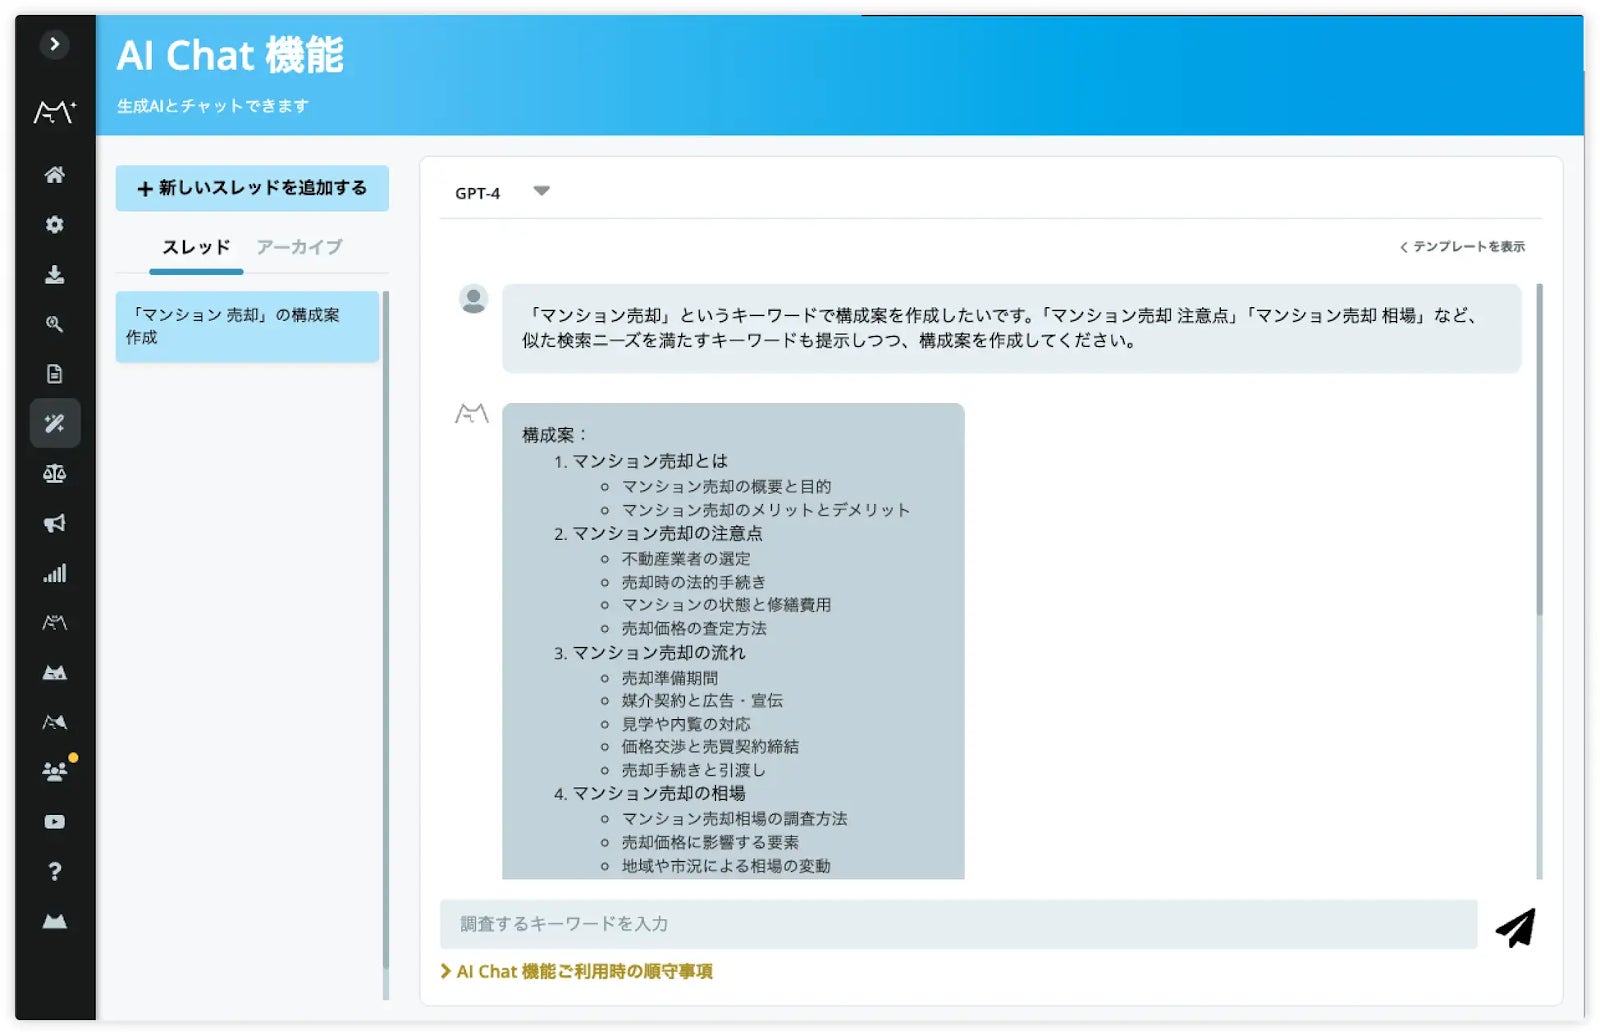The width and height of the screenshot is (1600, 1035).
Task: Click the 構成案： label in the response
Action: click(554, 435)
